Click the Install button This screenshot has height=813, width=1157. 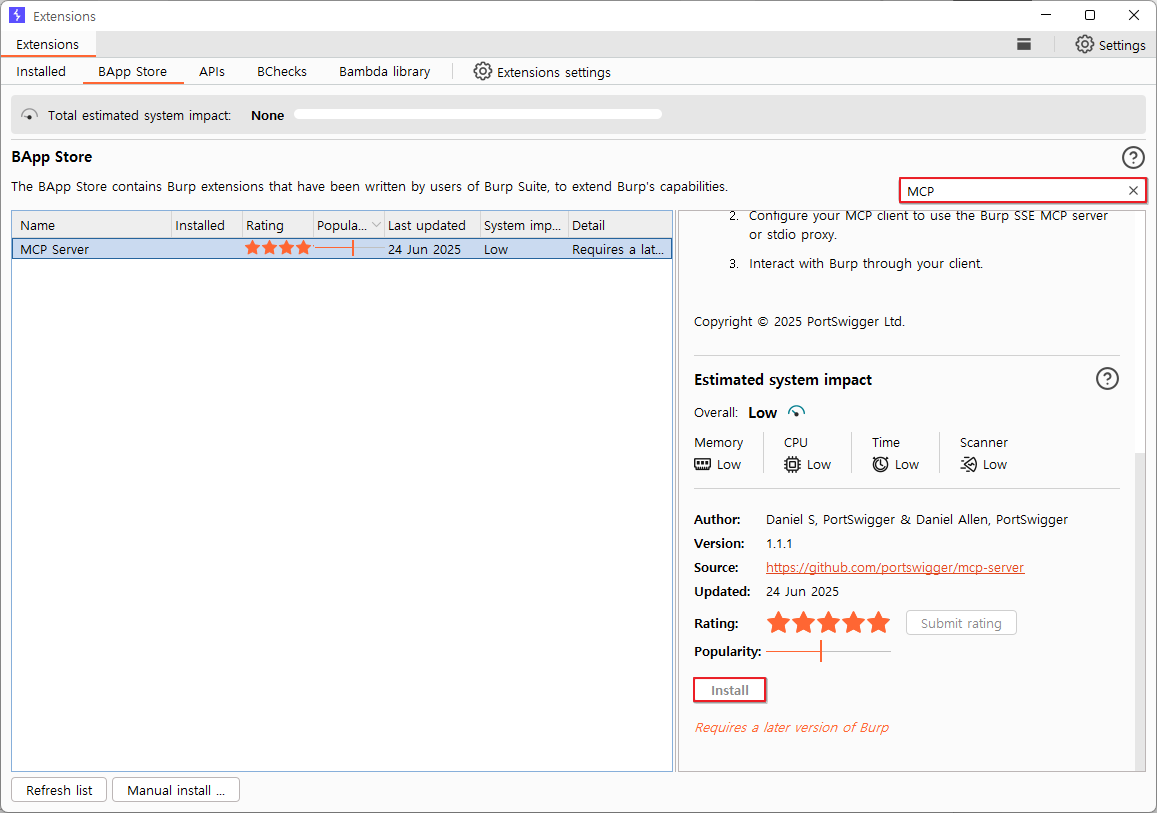(x=730, y=690)
